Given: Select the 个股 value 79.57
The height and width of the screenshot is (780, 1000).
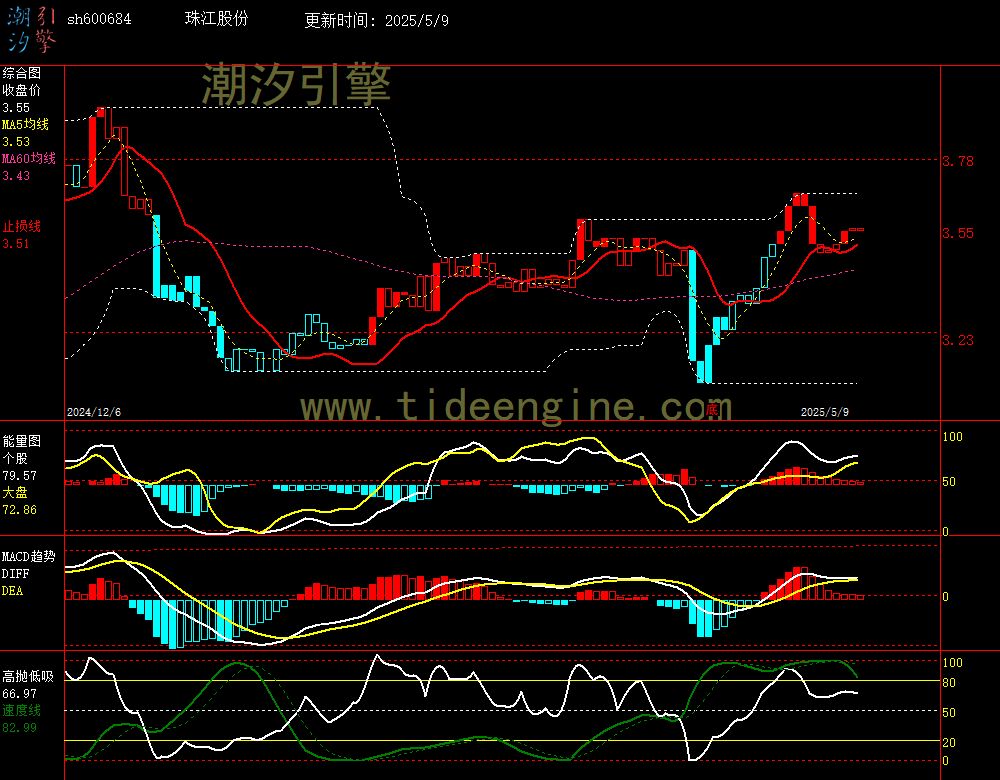Looking at the screenshot, I should (x=19, y=476).
